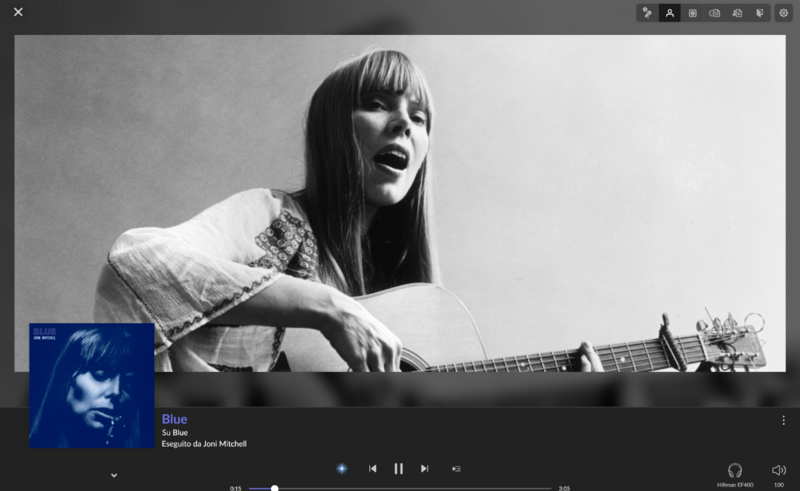
Task: Open the play queue list icon
Action: coord(456,469)
